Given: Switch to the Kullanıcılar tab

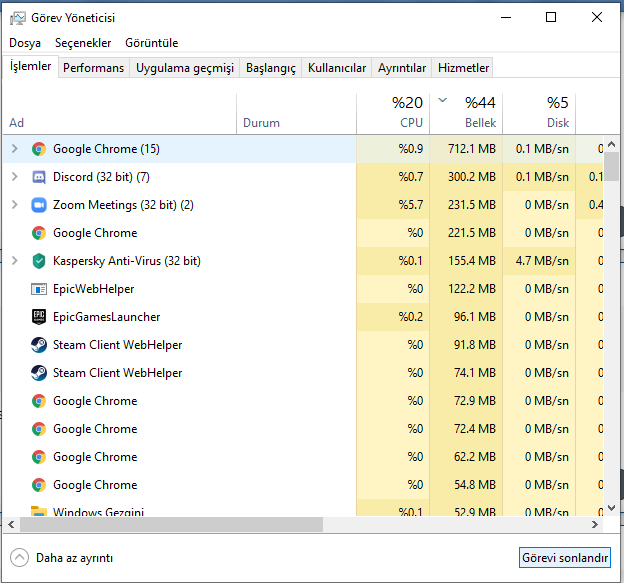Looking at the screenshot, I should coord(337,68).
